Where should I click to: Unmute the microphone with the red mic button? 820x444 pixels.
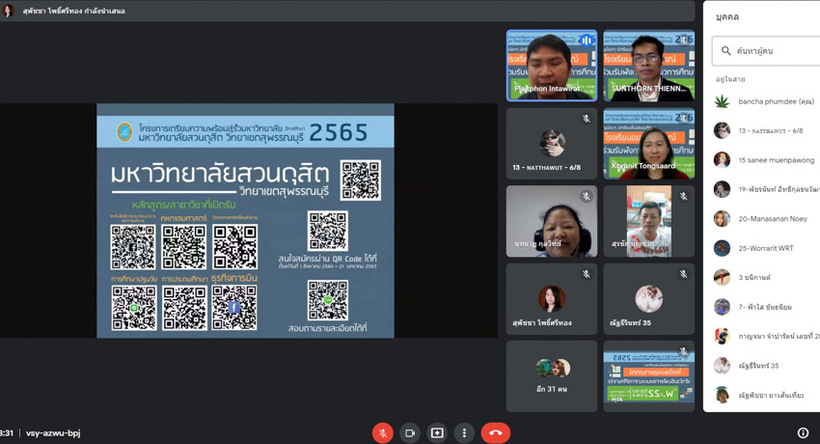pyautogui.click(x=382, y=433)
